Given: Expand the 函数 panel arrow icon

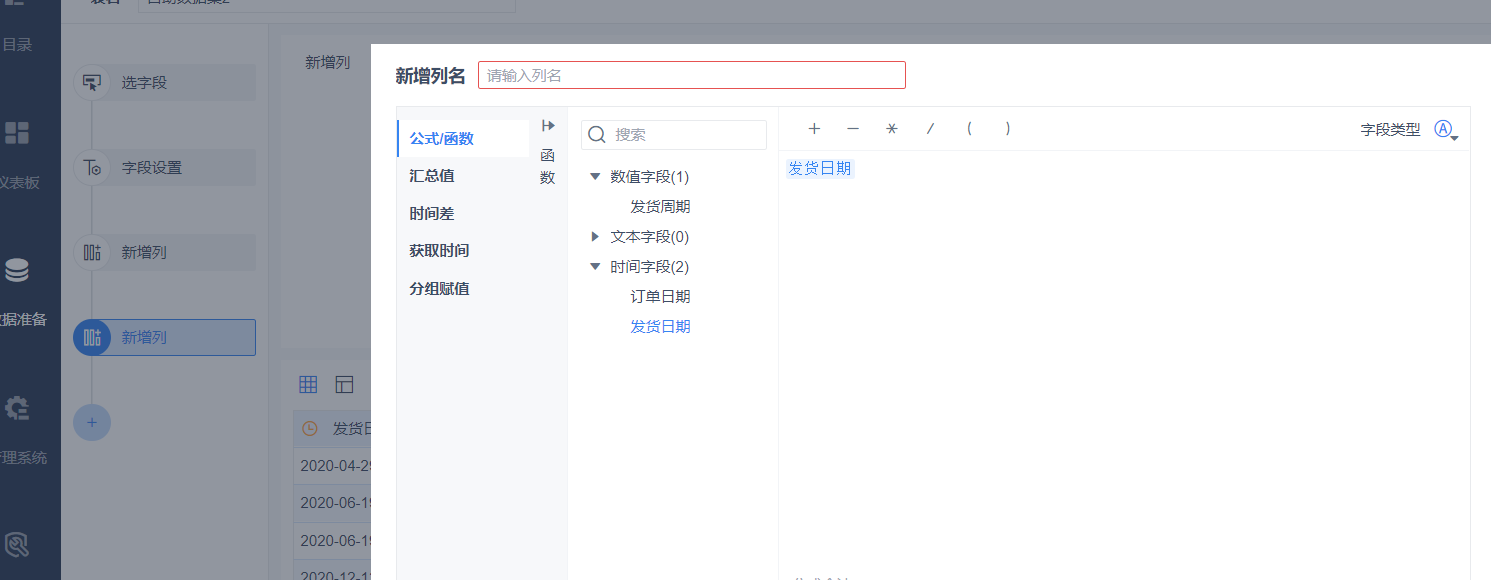Looking at the screenshot, I should [548, 126].
